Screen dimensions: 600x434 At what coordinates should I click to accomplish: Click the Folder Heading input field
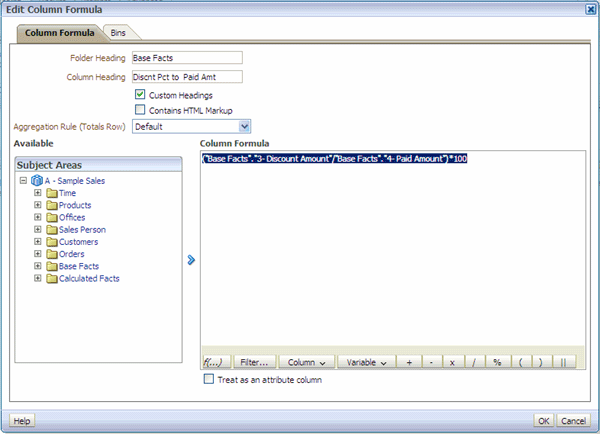(187, 58)
